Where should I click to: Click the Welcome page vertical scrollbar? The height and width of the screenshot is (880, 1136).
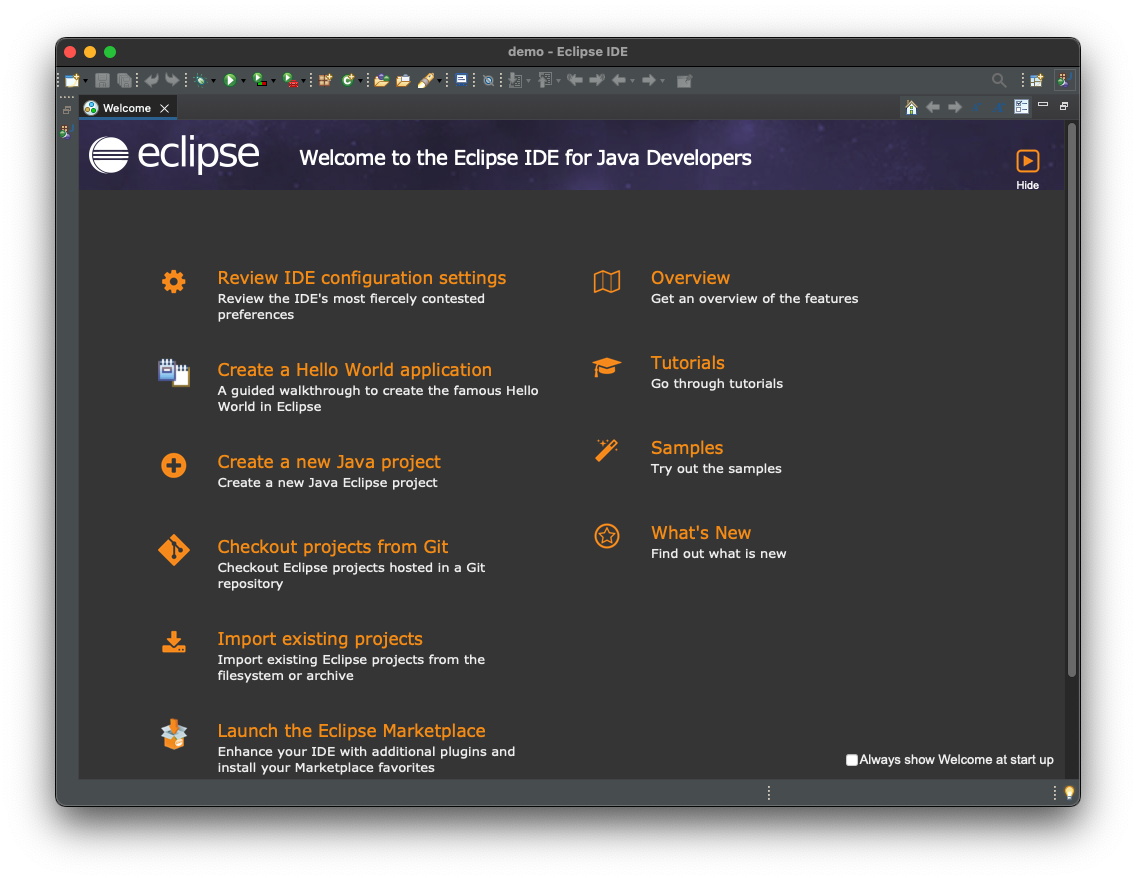(x=1072, y=400)
